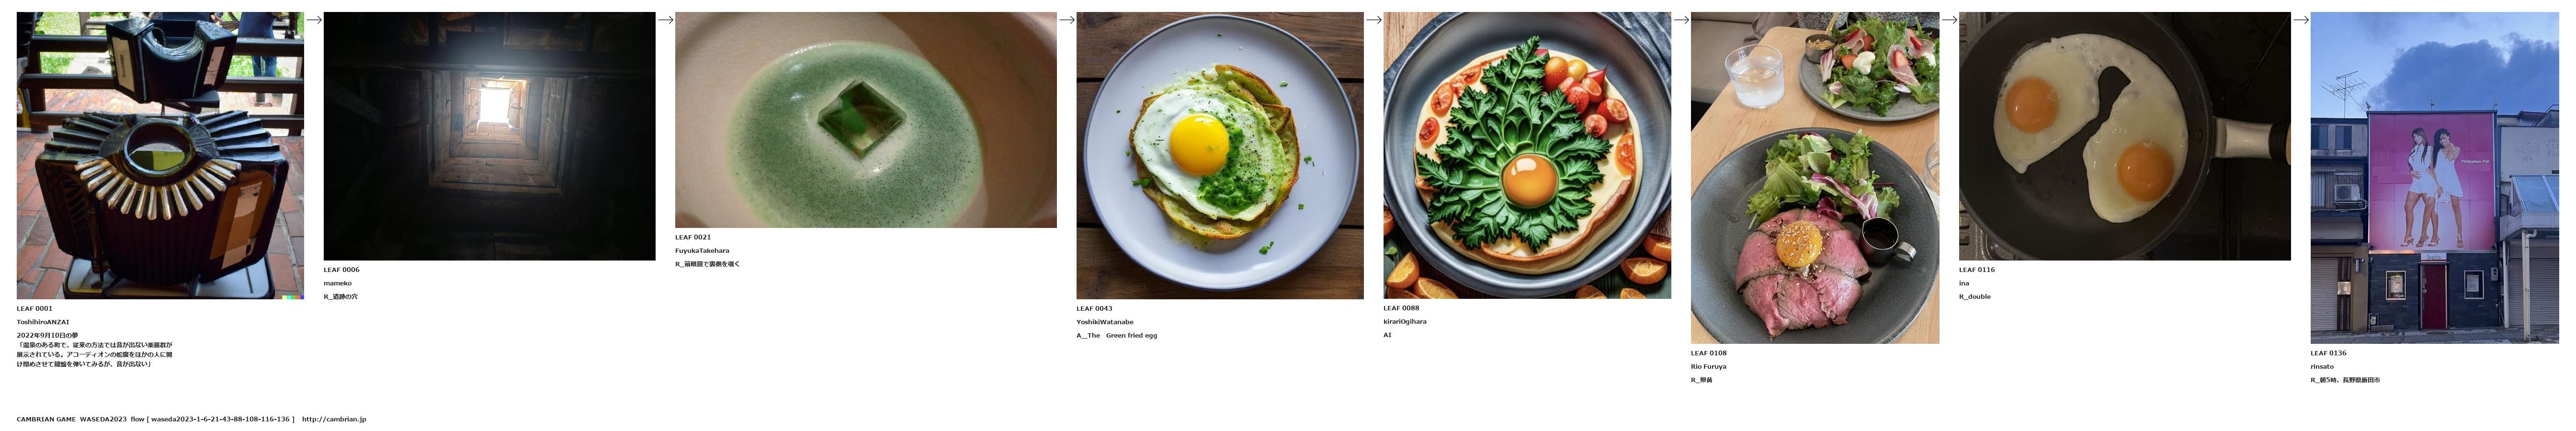Click the arrow after the dark shaft image

(665, 19)
